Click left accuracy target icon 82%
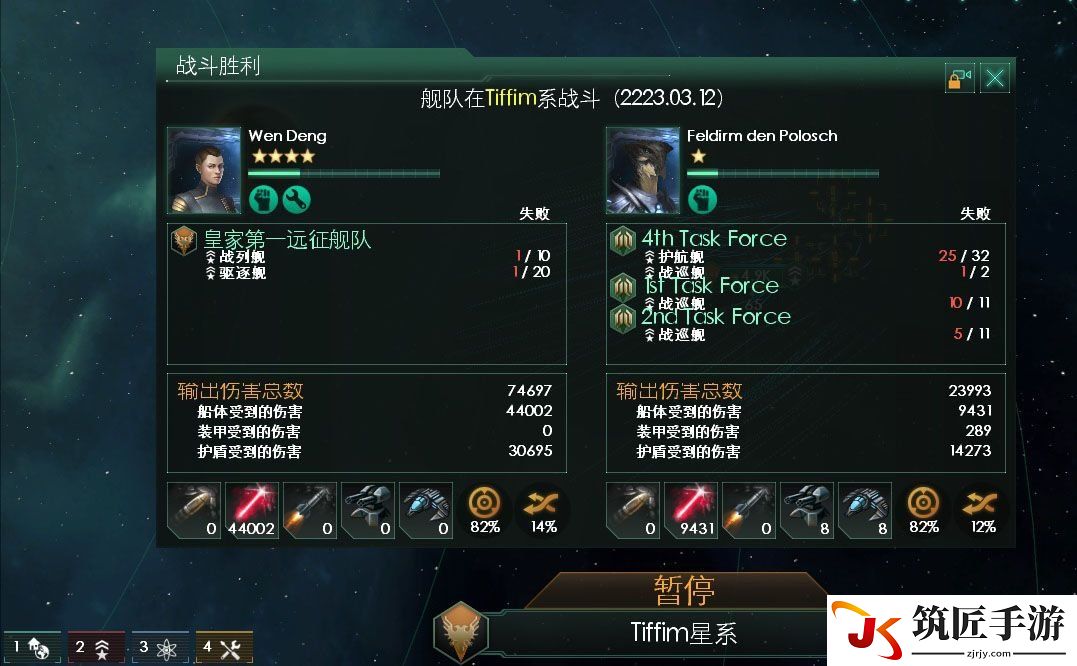 click(485, 510)
